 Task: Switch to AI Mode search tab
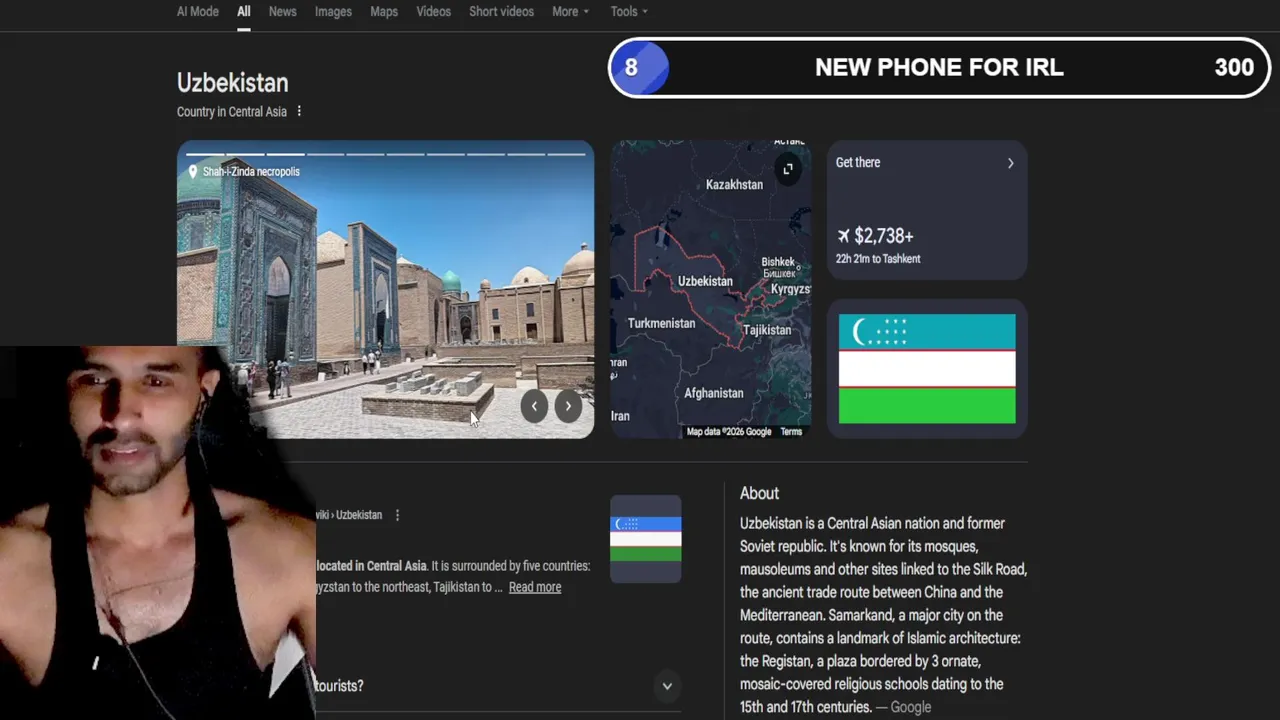(x=197, y=12)
